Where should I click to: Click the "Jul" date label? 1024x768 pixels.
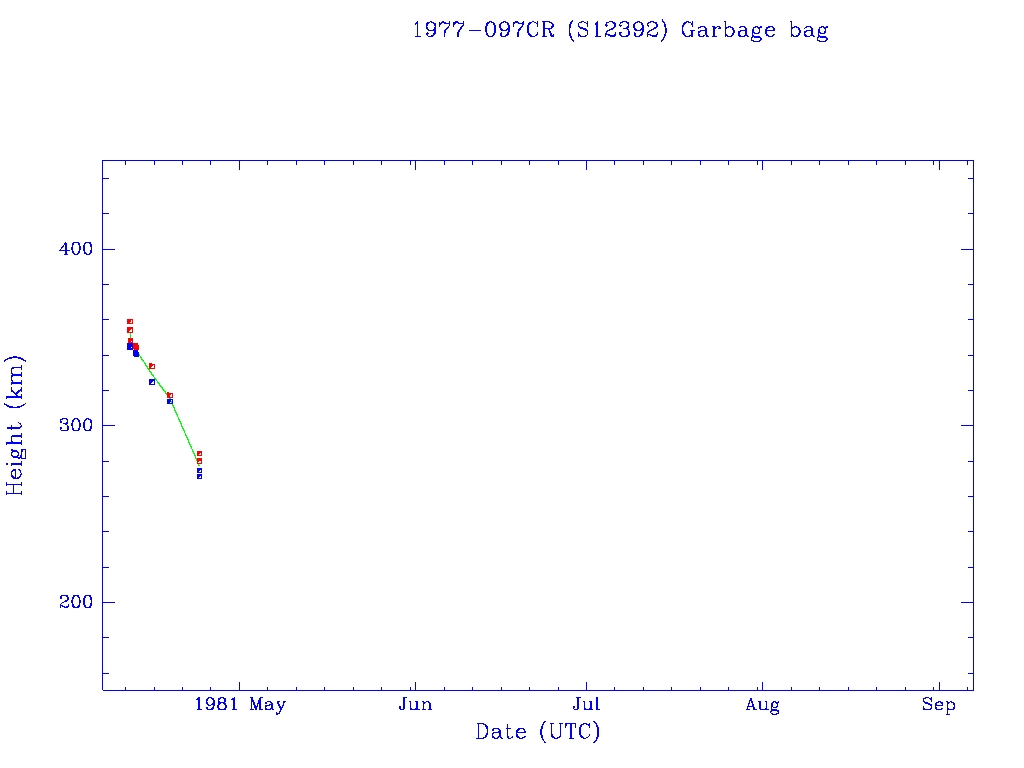tap(586, 705)
